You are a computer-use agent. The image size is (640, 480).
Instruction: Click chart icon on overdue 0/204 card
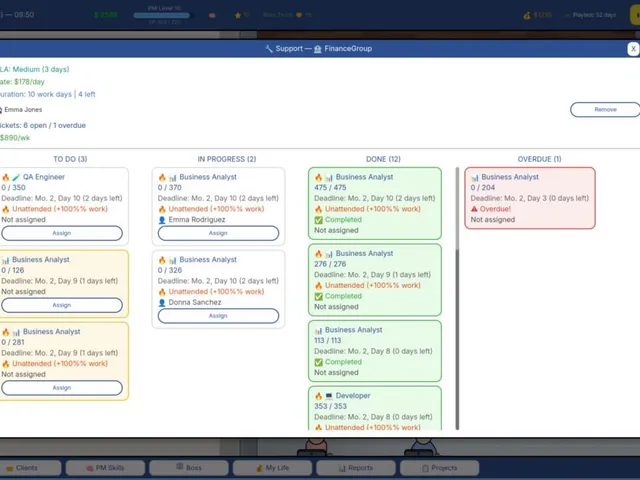[475, 177]
